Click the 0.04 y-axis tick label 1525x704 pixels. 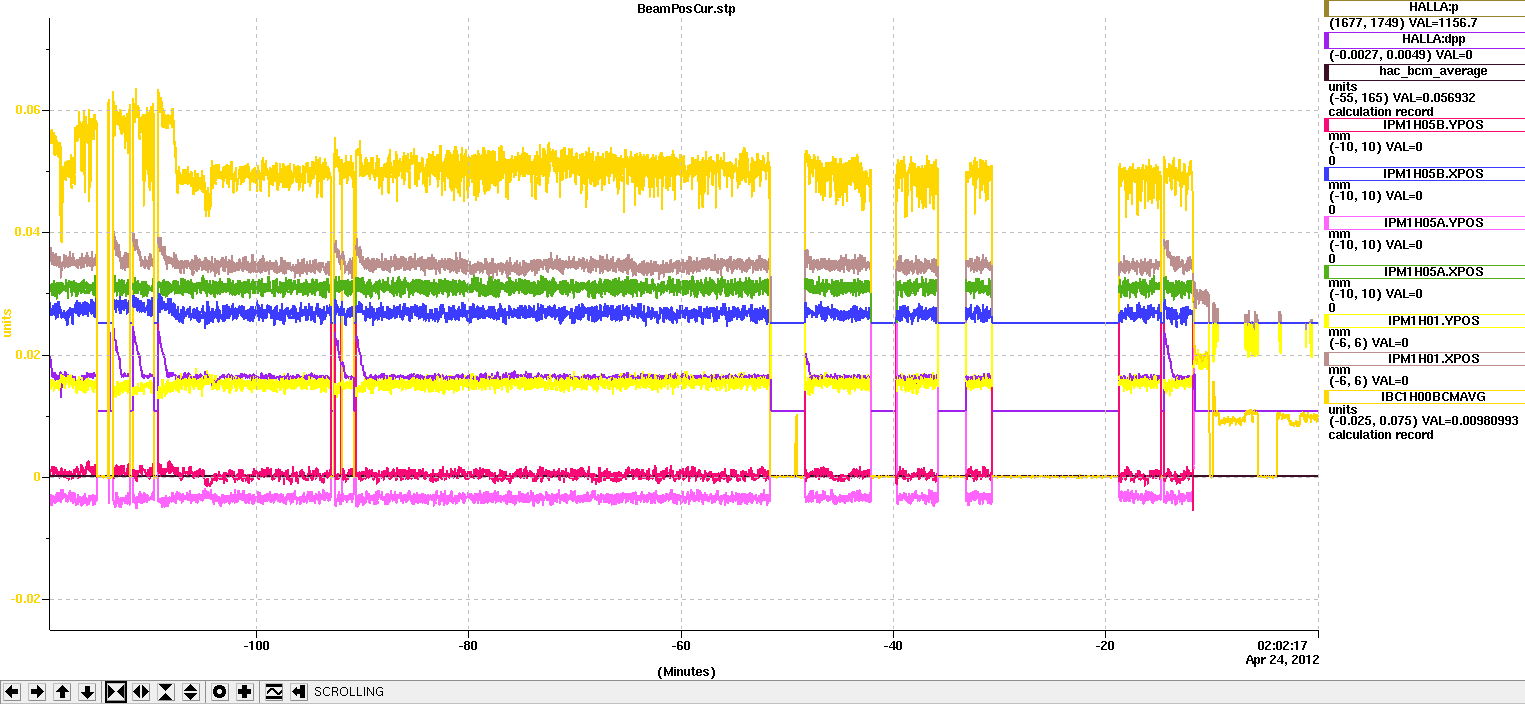click(27, 232)
